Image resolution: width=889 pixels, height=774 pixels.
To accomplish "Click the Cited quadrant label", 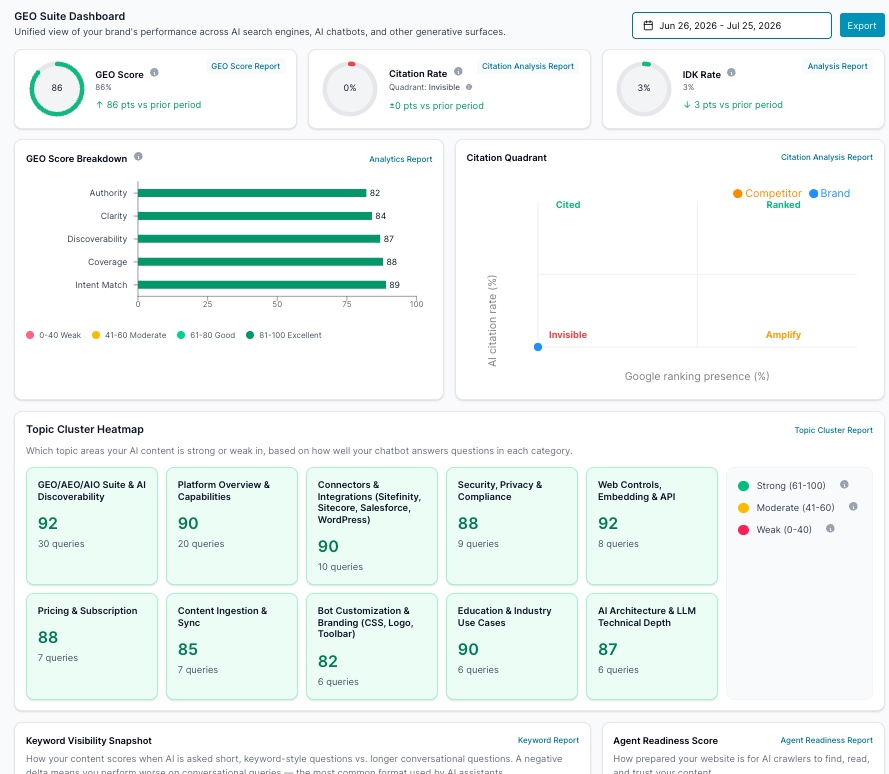I will tap(568, 205).
